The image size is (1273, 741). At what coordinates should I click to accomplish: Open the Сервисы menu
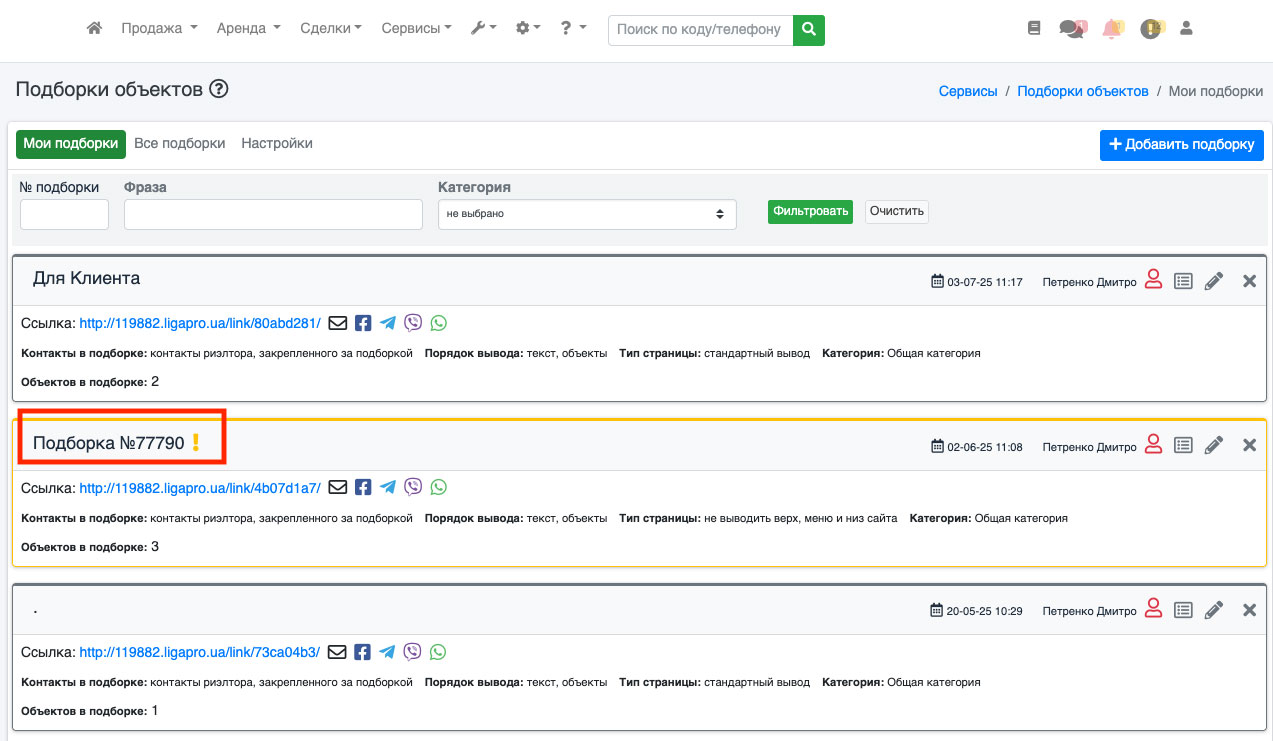tap(416, 29)
